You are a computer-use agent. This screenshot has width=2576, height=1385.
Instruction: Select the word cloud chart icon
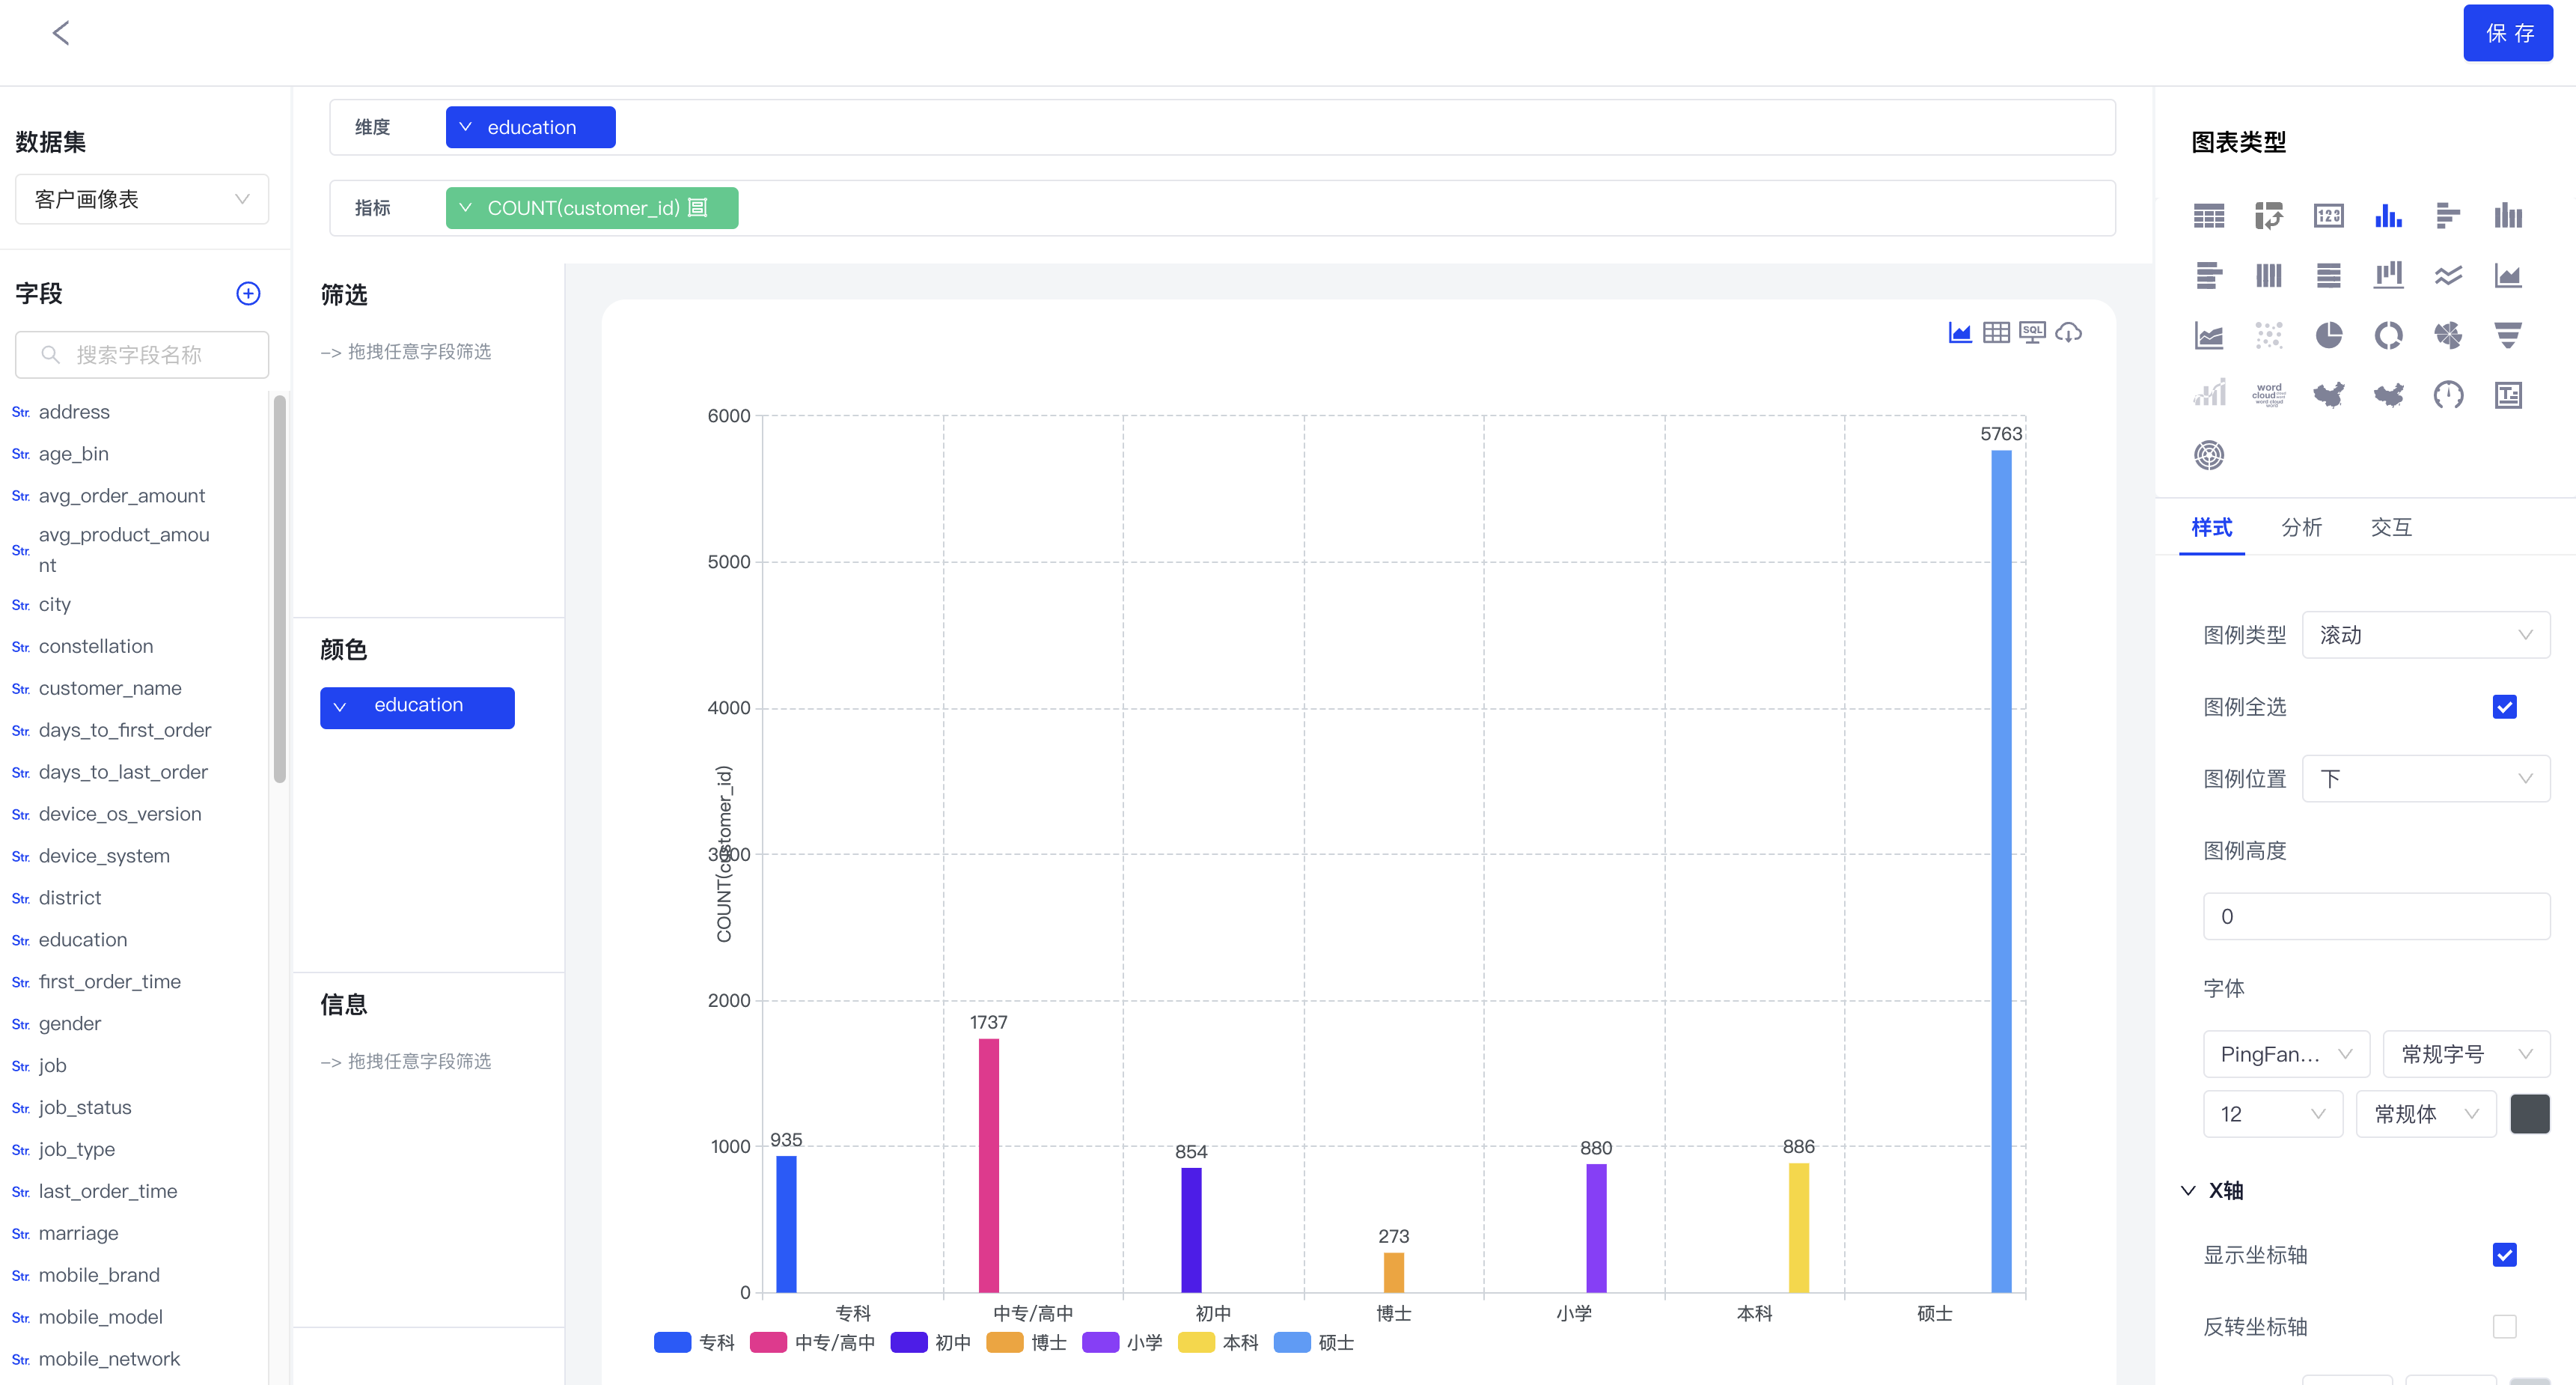click(2268, 395)
